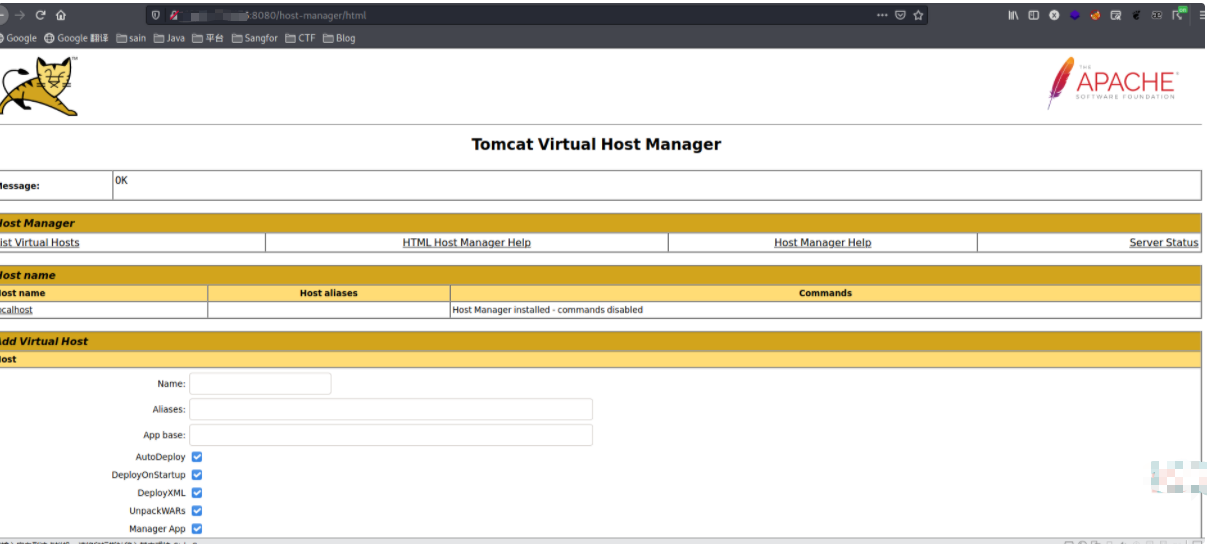Click the black footprint extension icon
This screenshot has width=1208, height=548.
pos(1136,15)
